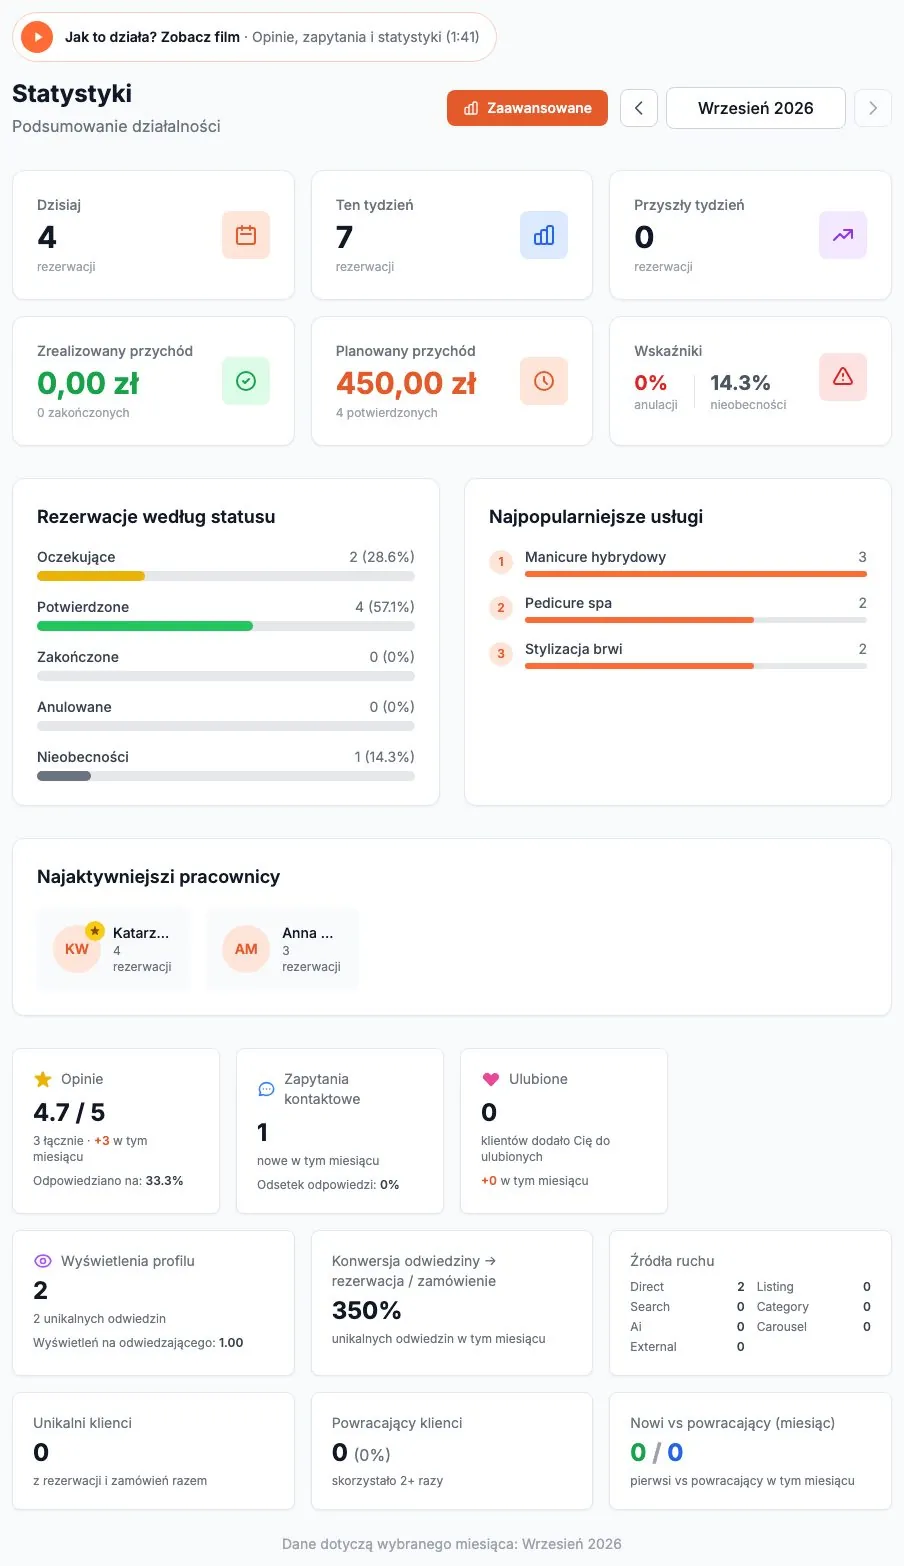
Task: Click the calendar icon in Dzisiaj card
Action: pos(246,235)
